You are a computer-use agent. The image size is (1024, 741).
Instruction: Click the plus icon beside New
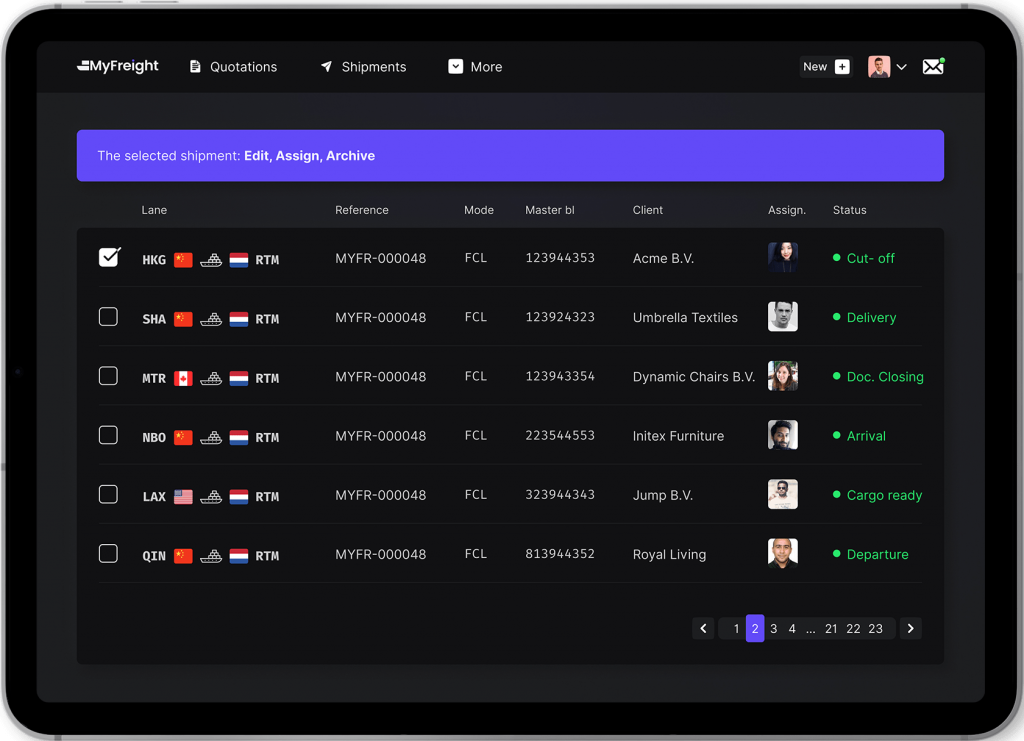tap(842, 67)
